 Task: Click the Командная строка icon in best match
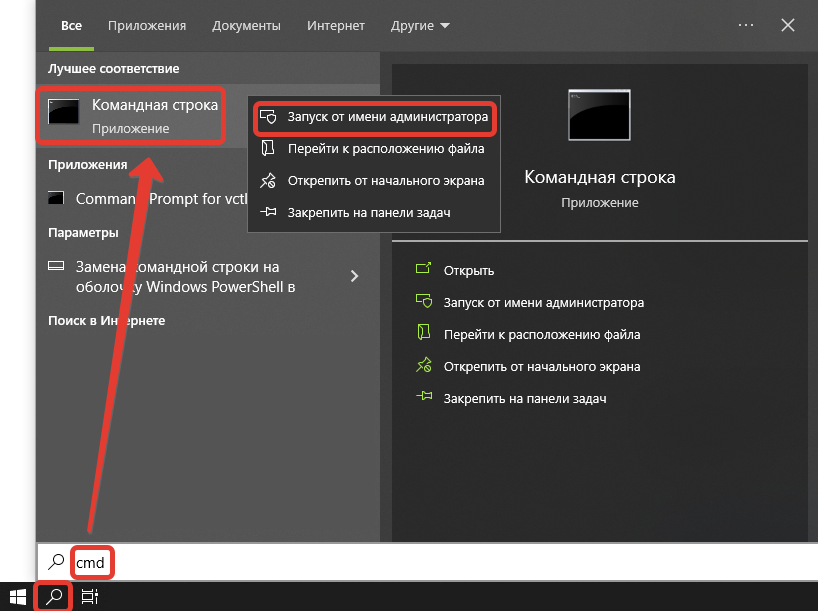(x=64, y=111)
